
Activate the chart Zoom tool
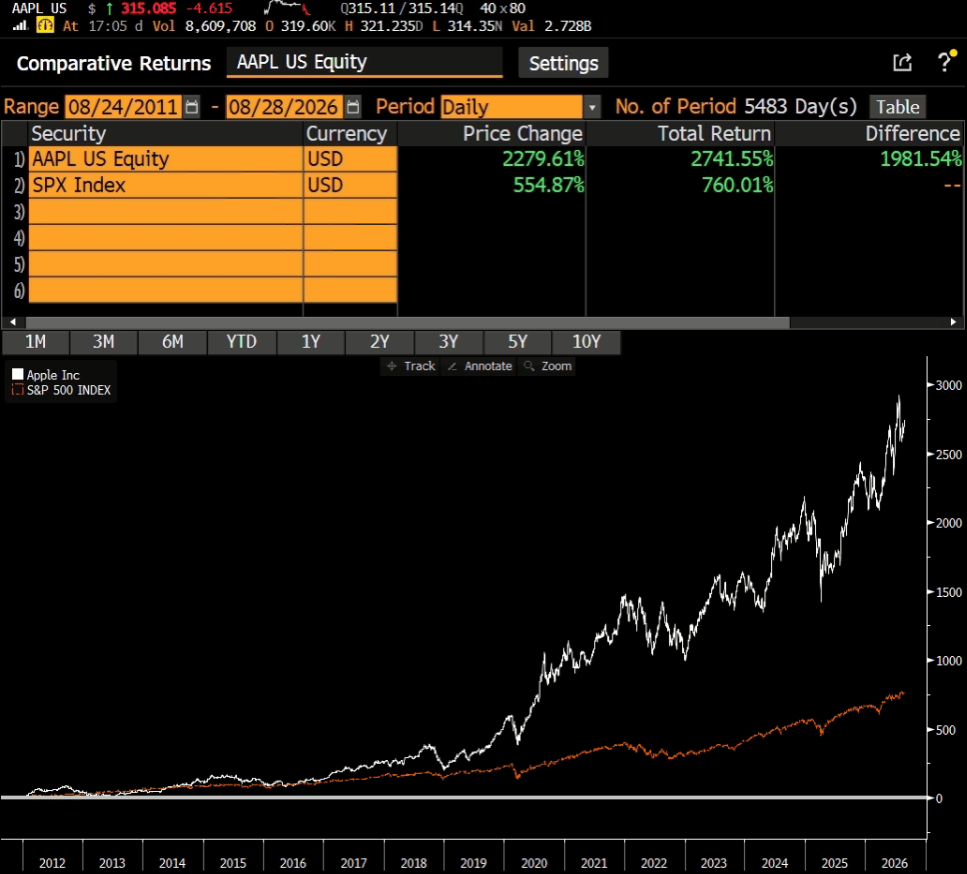point(548,366)
